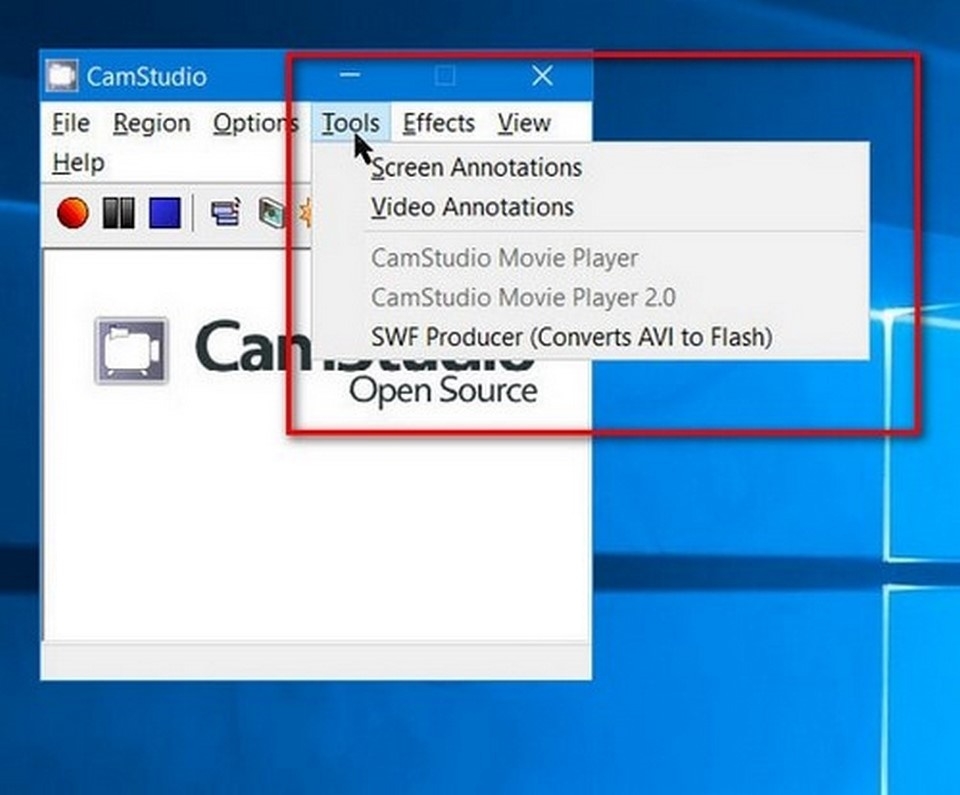Choose Screen Annotations from Tools menu

[591, 167]
